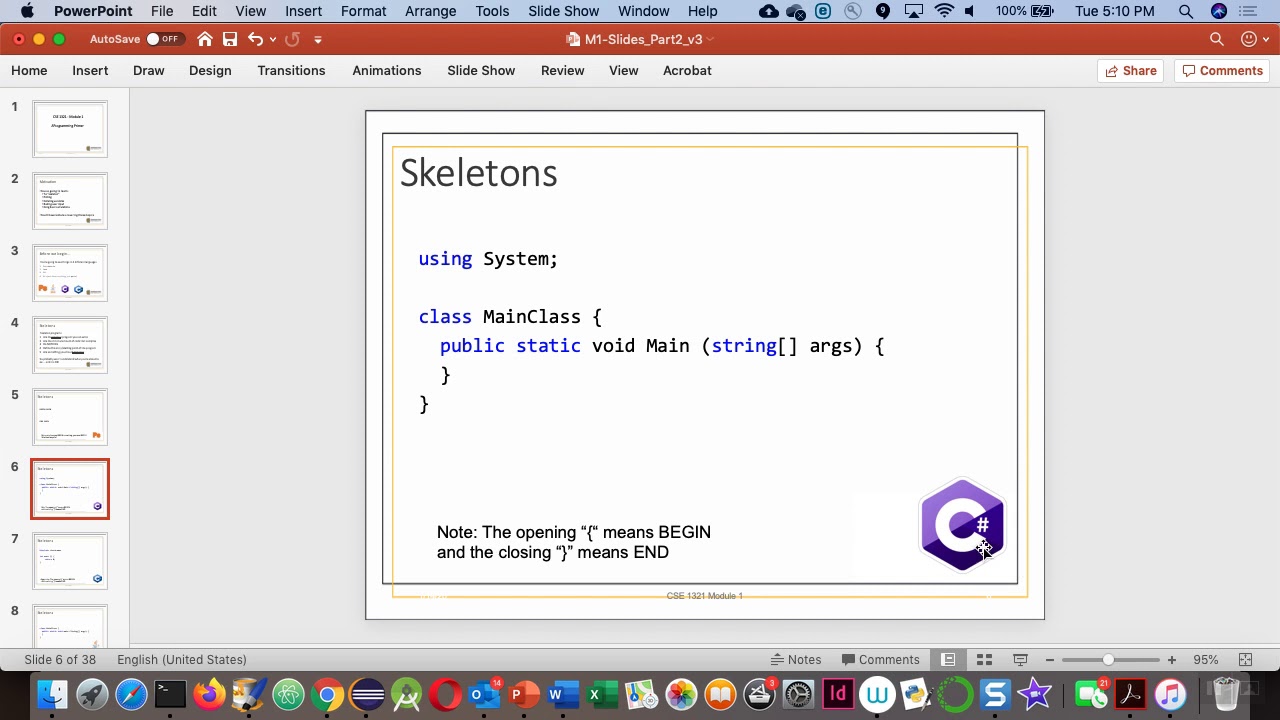This screenshot has height=720, width=1280.
Task: Open Wi-Fi menu in the menu bar
Action: point(944,11)
